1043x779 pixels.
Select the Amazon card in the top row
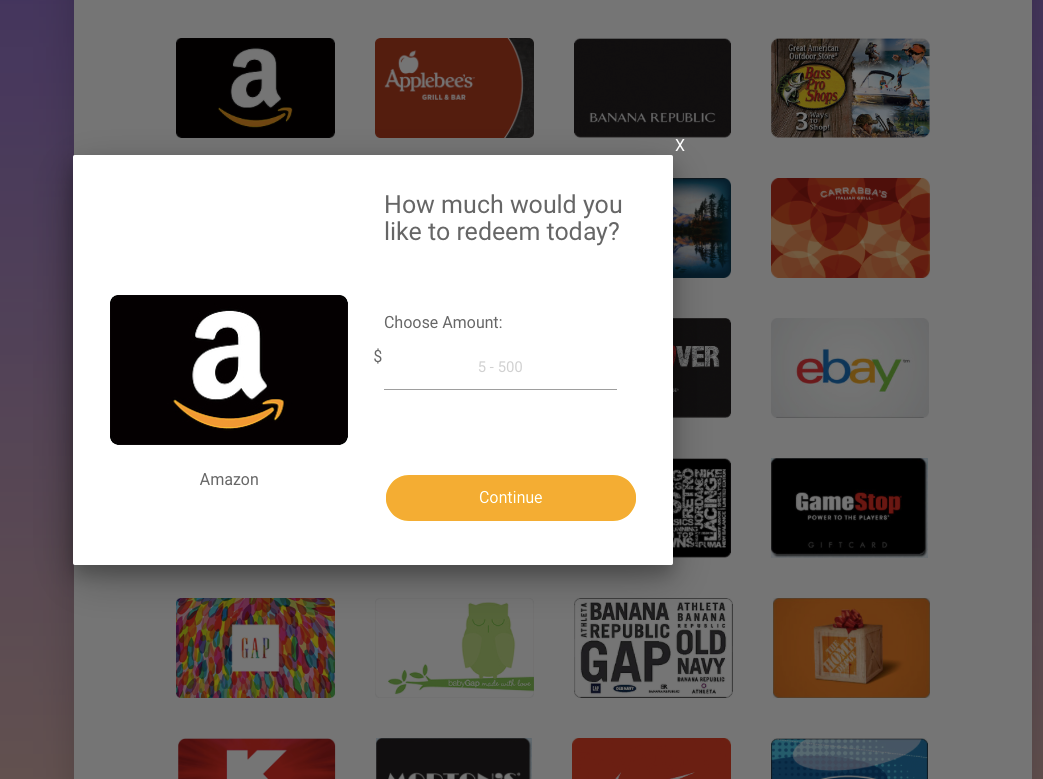click(255, 88)
